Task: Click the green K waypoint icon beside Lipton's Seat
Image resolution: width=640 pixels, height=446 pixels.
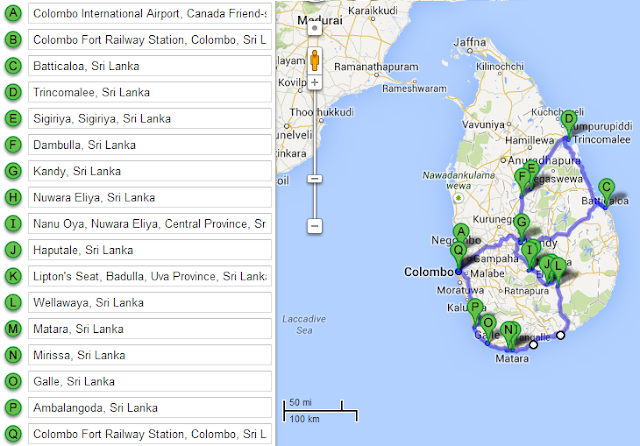Action: point(13,276)
